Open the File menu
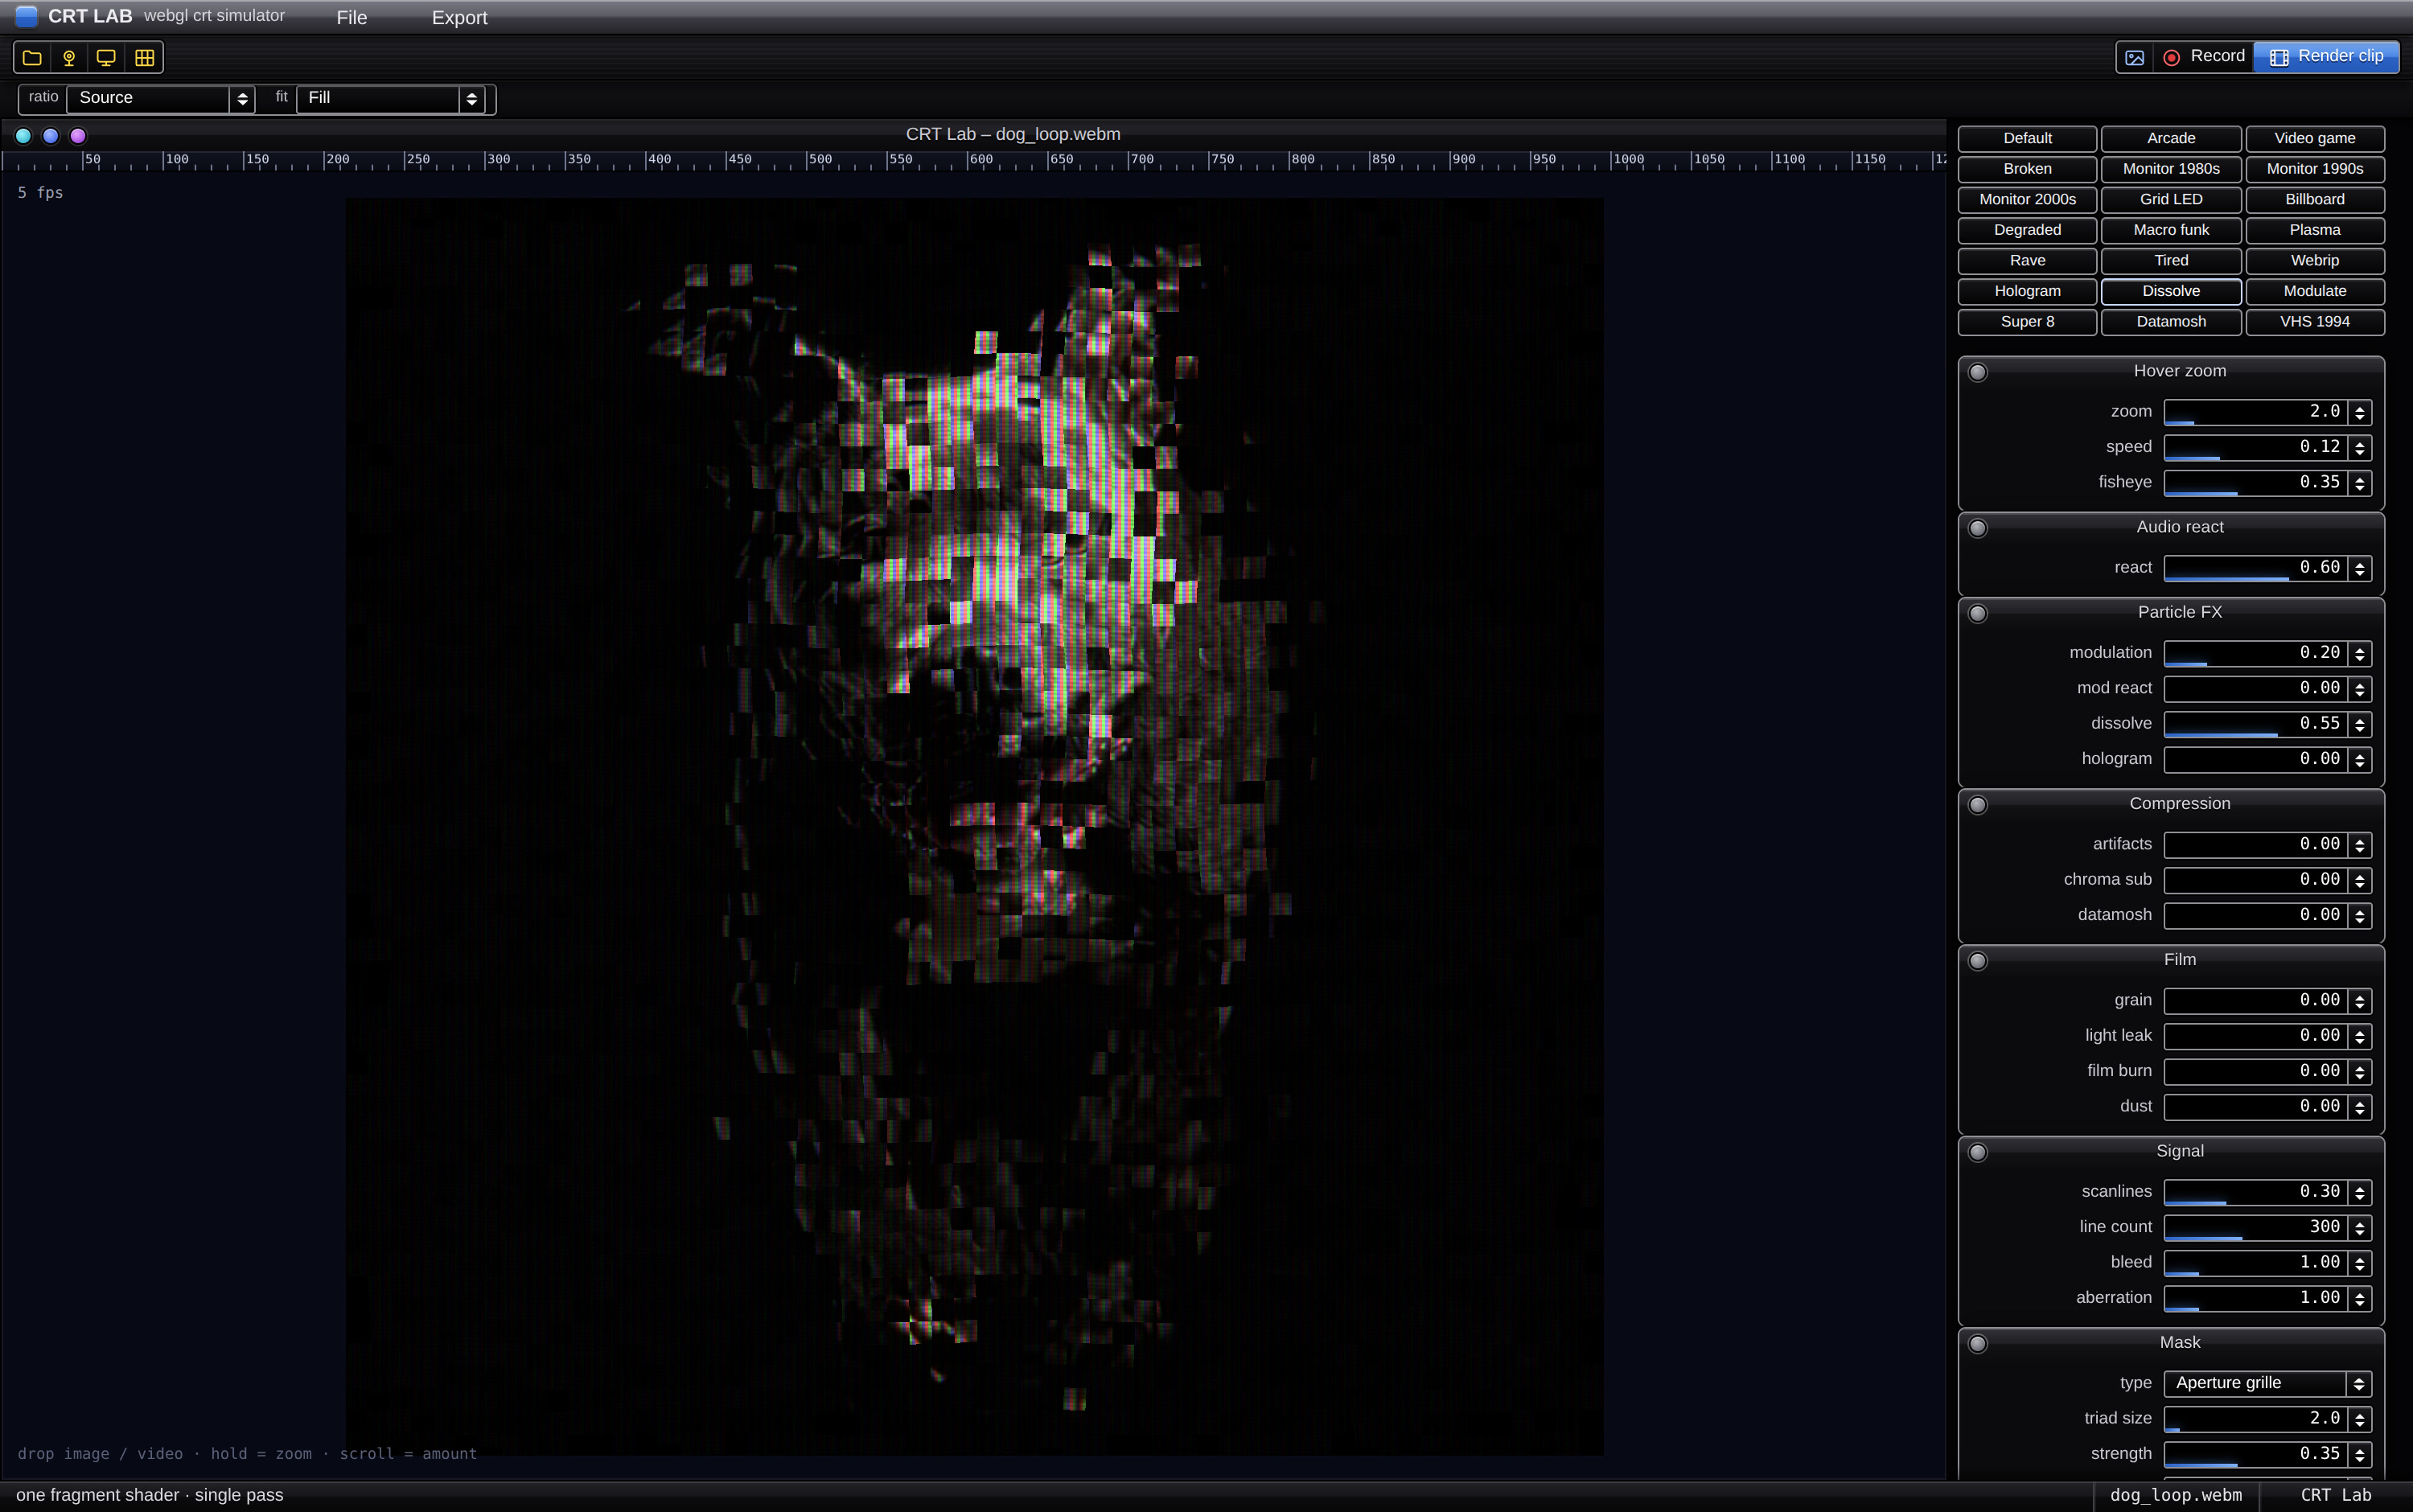The height and width of the screenshot is (1512, 2413). (352, 17)
